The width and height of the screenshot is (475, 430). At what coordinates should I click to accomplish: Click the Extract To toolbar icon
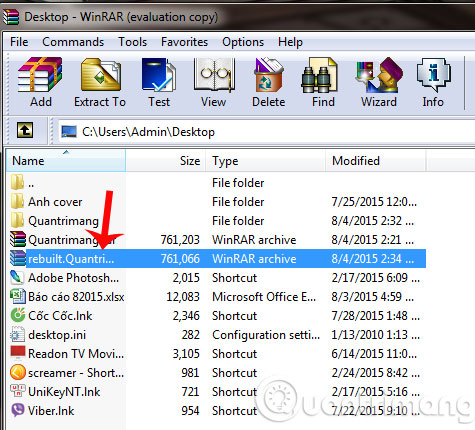pyautogui.click(x=101, y=75)
